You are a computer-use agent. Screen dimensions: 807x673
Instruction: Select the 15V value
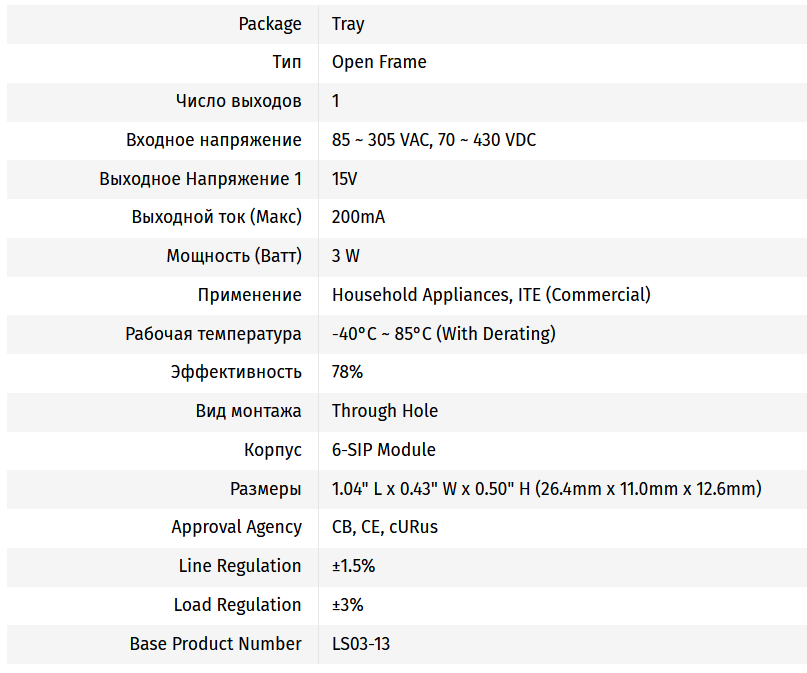pos(344,179)
